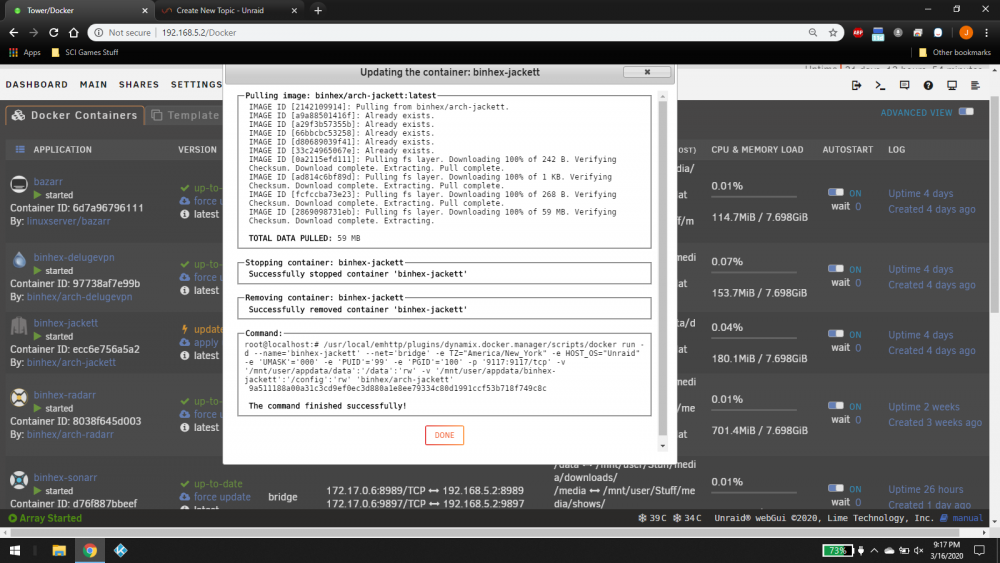
Task: Open the manual link in footer
Action: pyautogui.click(x=967, y=518)
